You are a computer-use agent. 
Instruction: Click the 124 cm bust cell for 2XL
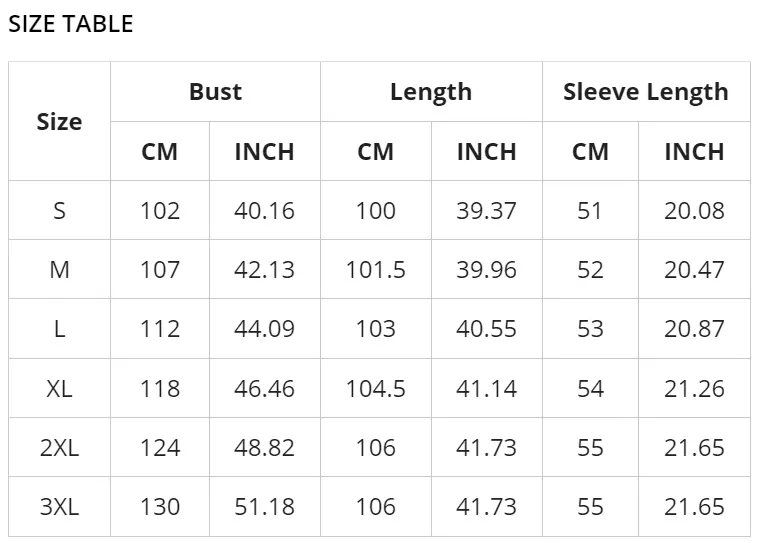click(160, 447)
